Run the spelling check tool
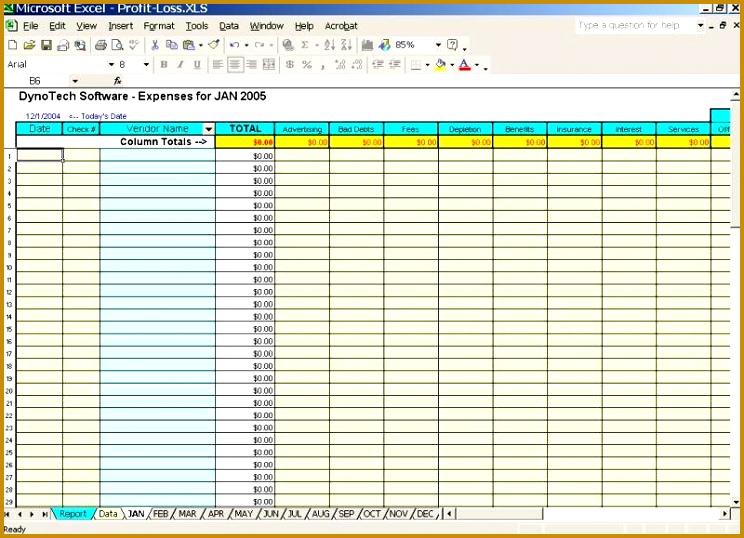744x538 pixels. click(134, 45)
